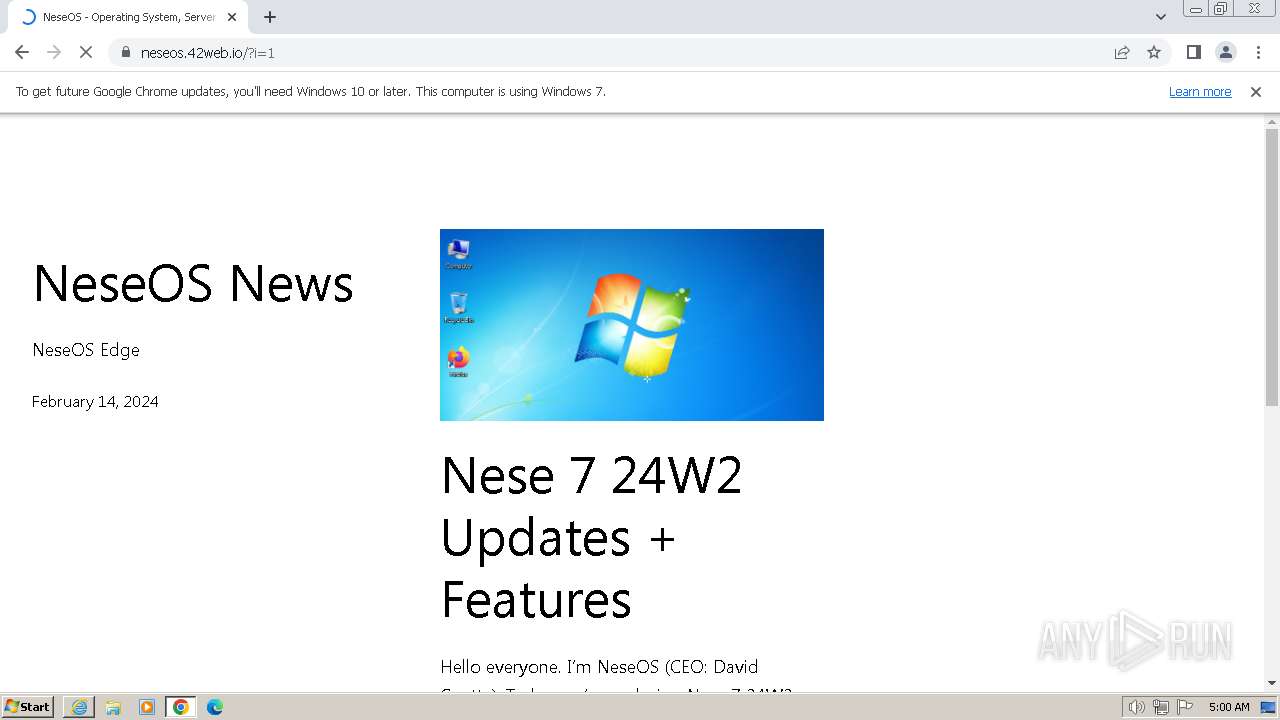Screen dimensions: 1280x720
Task: Expand the tab search dropdown
Action: coord(1160,17)
